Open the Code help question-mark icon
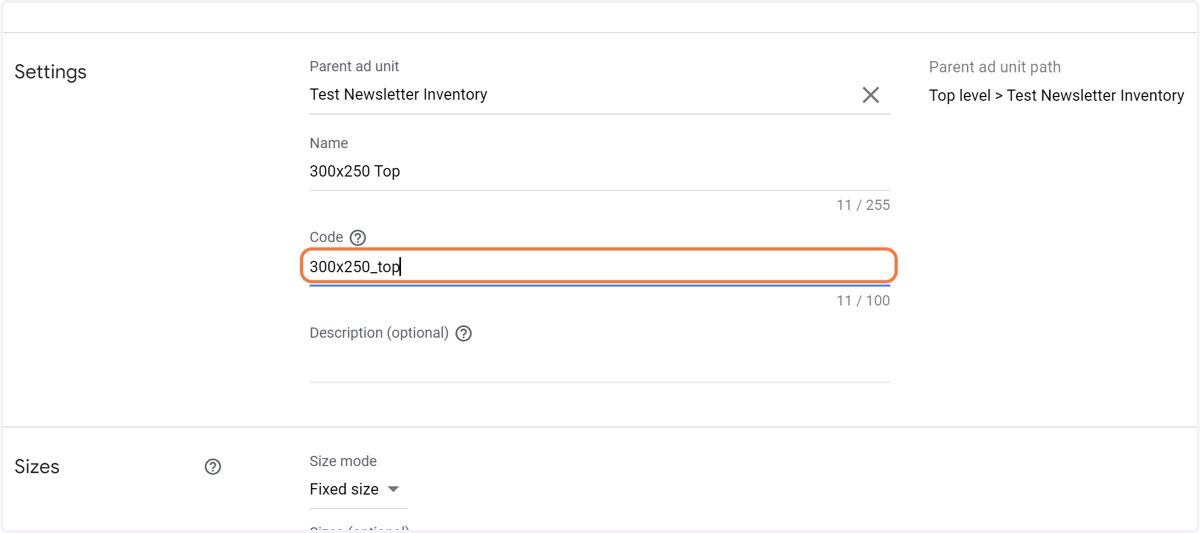Image resolution: width=1200 pixels, height=533 pixels. [x=358, y=238]
